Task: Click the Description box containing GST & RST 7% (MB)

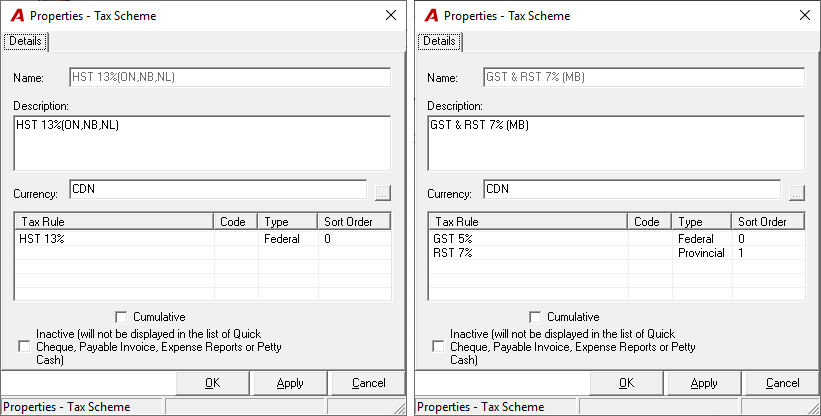Action: [616, 143]
